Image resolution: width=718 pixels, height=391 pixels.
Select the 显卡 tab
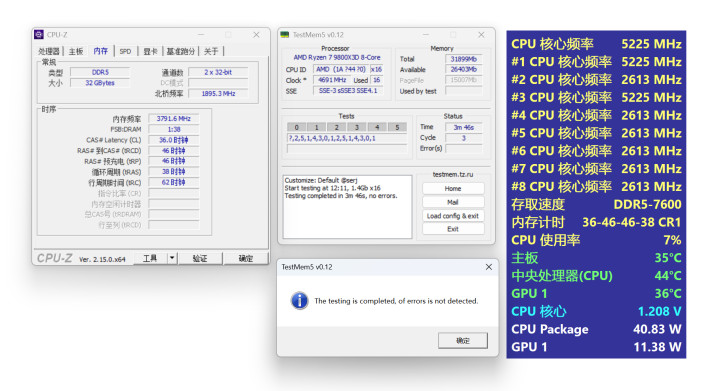(x=150, y=51)
